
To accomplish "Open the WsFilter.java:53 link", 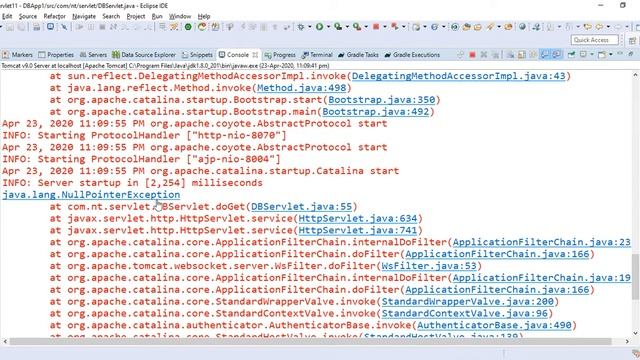I will point(429,266).
